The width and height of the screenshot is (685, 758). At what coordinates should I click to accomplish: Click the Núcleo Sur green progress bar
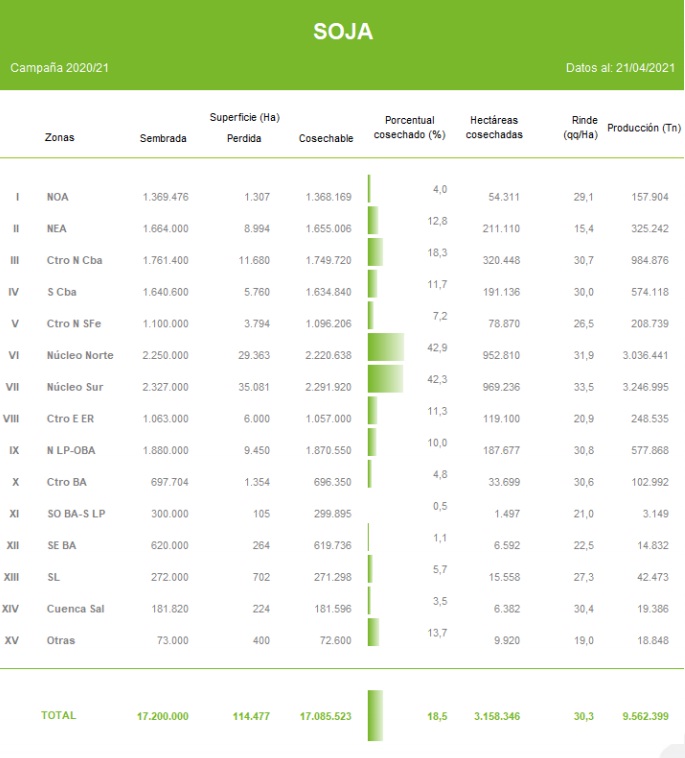tap(385, 379)
